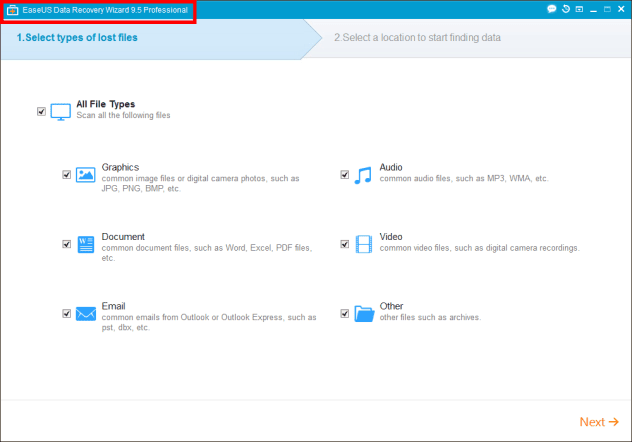Open the window menu dropdown icon in title bar
This screenshot has height=442, width=632.
(579, 9)
